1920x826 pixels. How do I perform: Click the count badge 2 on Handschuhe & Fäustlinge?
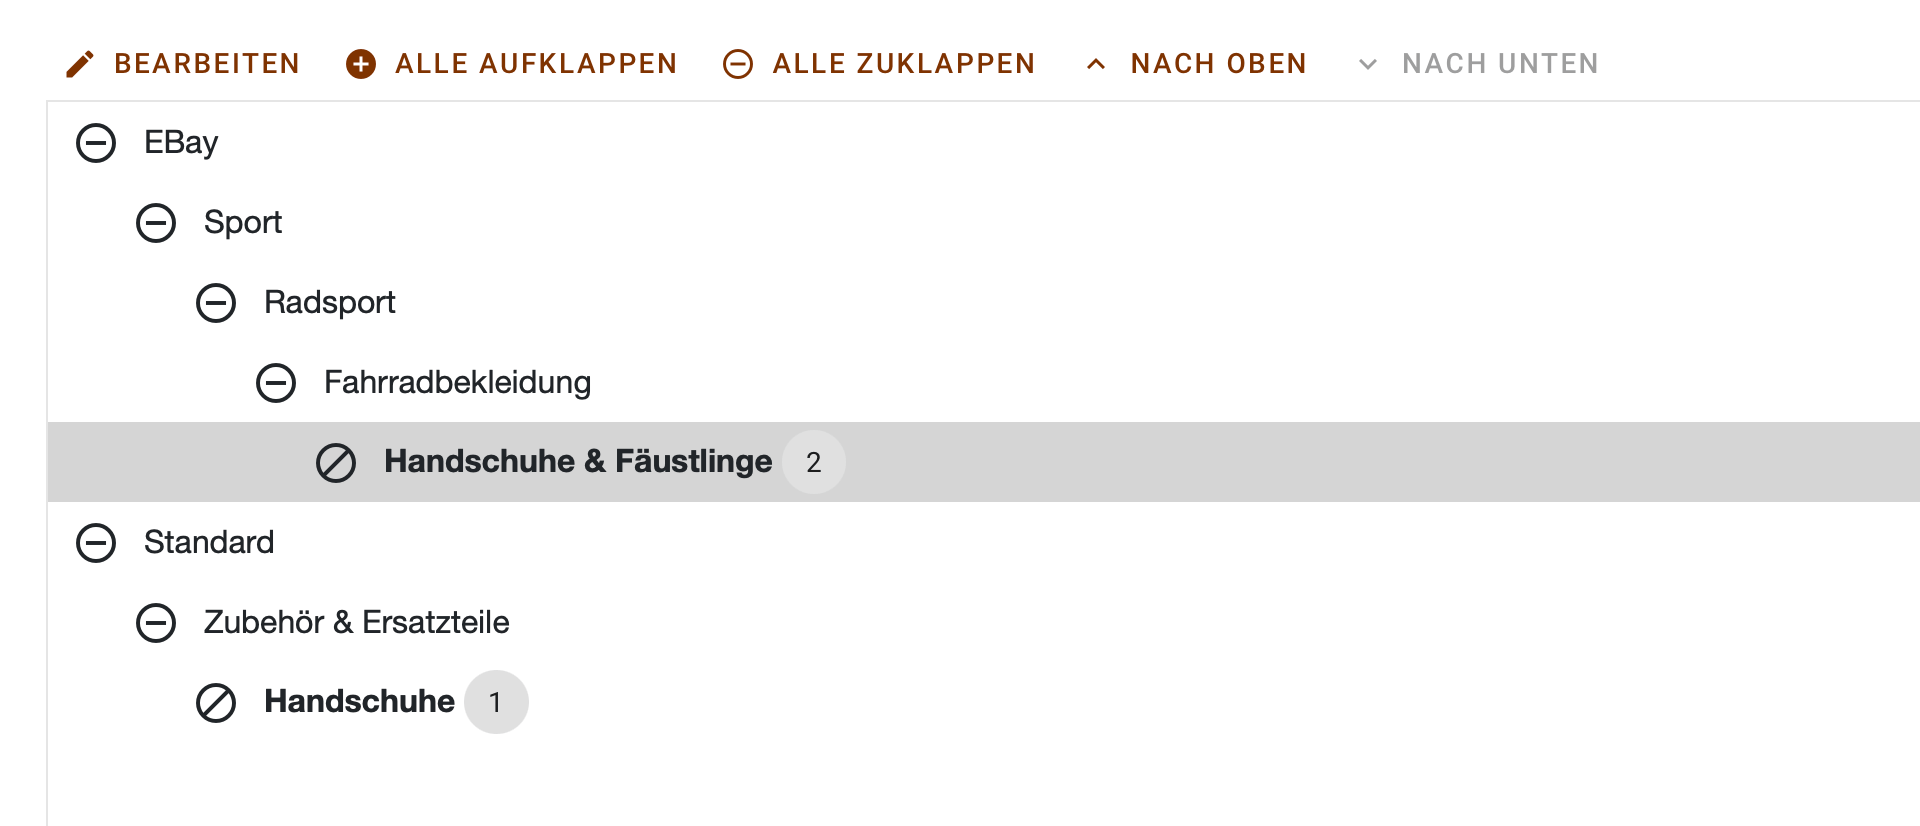[x=814, y=462]
